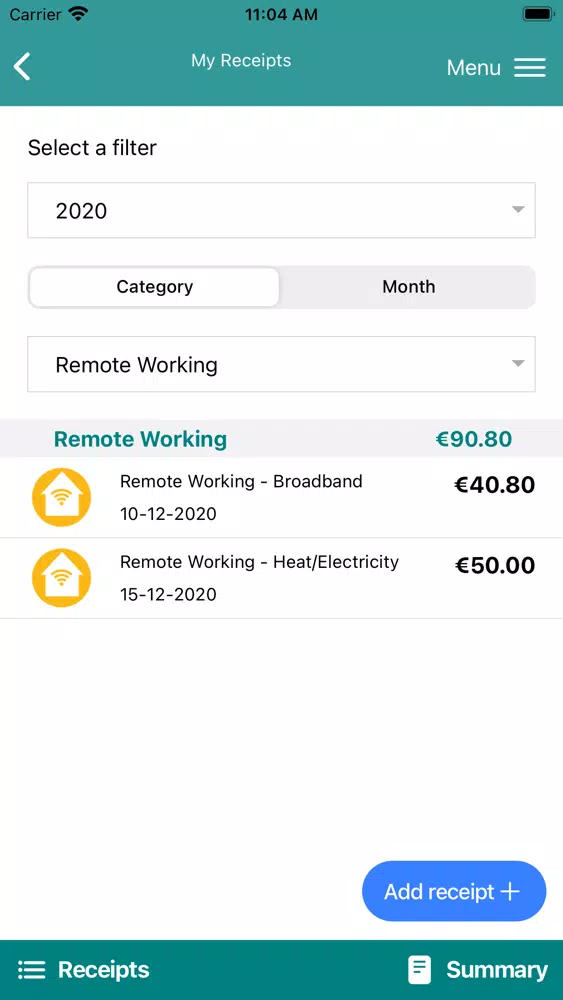Open the hamburger menu icon
The height and width of the screenshot is (1000, 563).
[x=530, y=68]
